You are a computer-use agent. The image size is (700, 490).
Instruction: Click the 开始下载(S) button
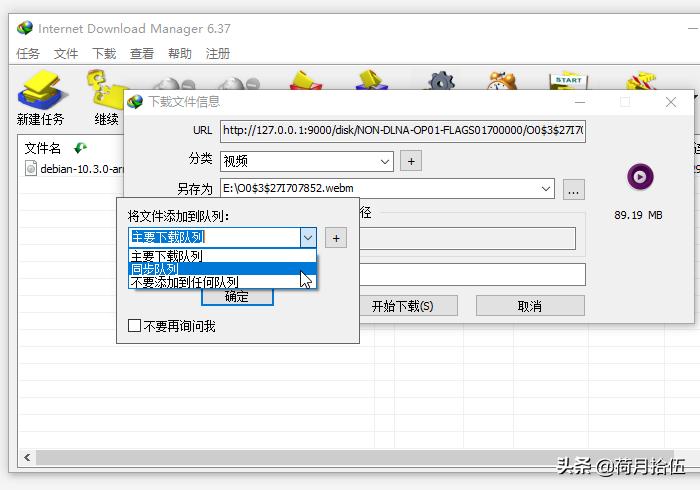(x=408, y=306)
